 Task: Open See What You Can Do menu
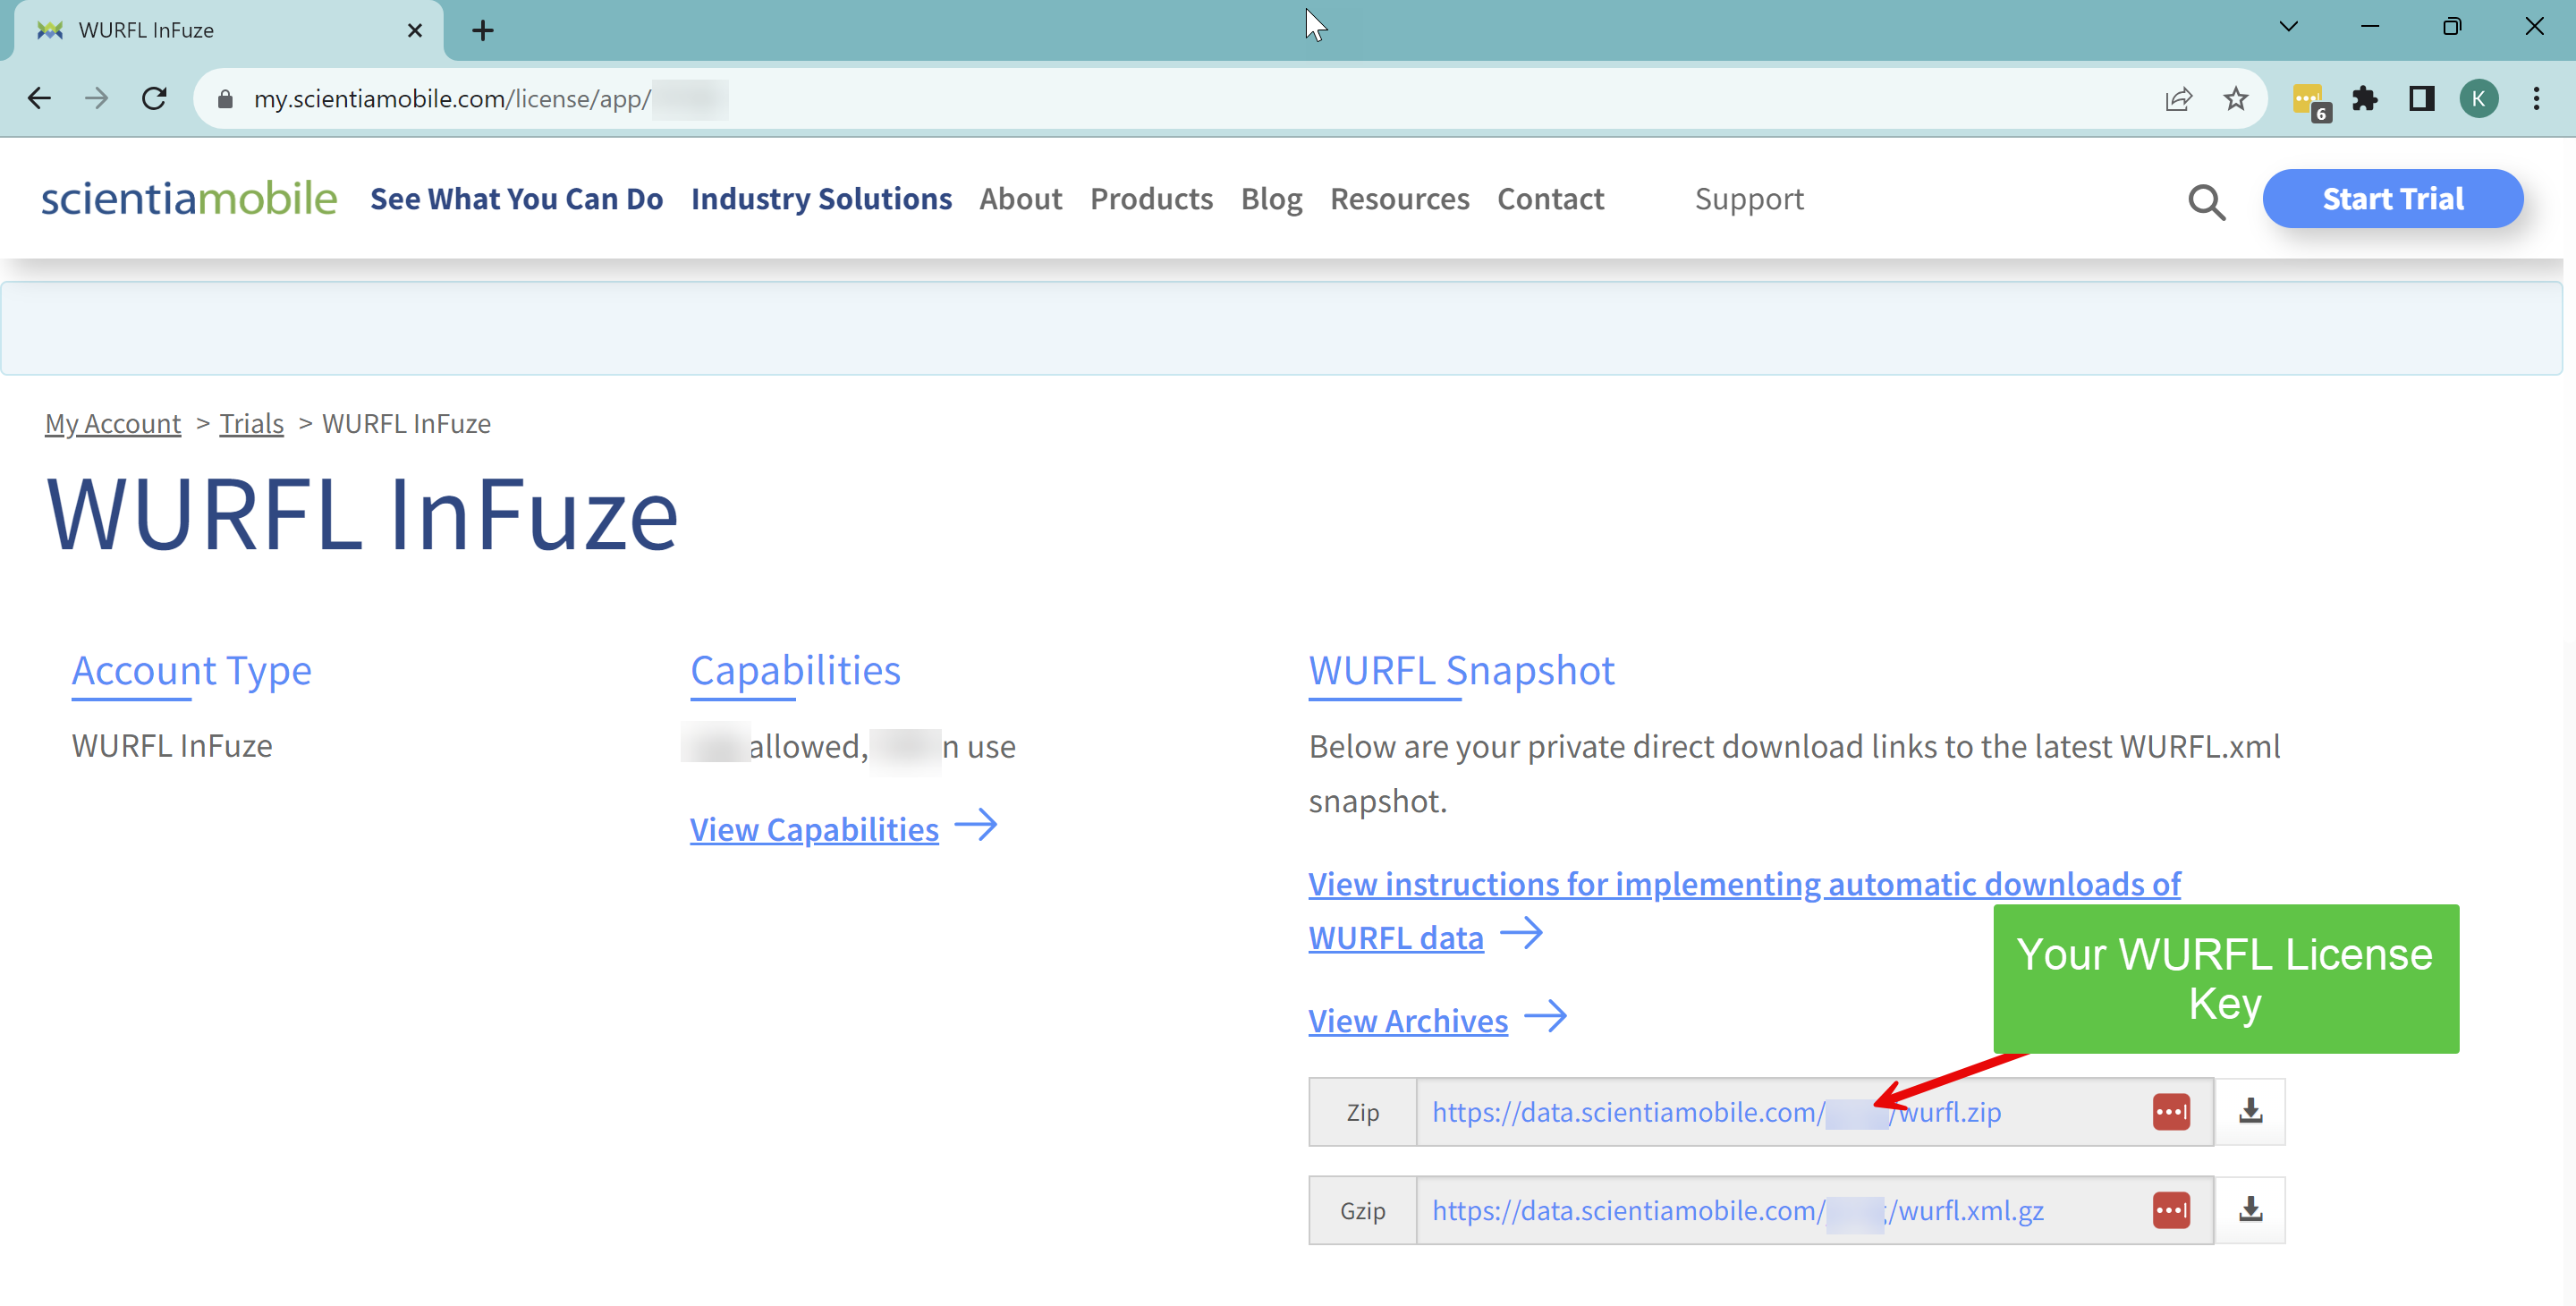click(x=517, y=199)
